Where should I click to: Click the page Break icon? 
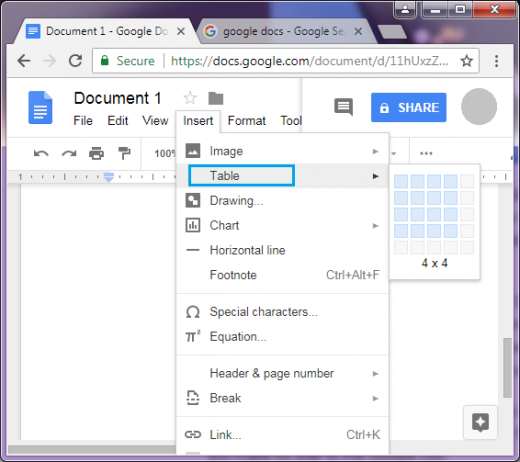[193, 398]
